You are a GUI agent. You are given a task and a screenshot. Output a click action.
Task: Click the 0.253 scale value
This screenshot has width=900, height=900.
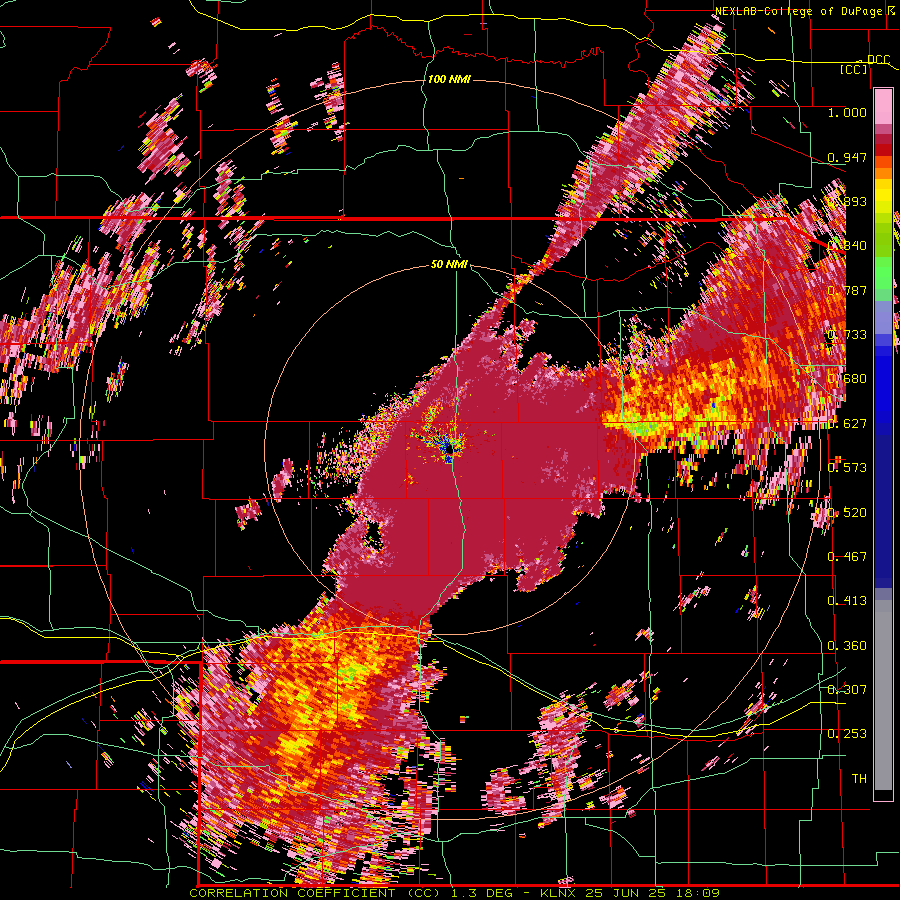point(847,734)
